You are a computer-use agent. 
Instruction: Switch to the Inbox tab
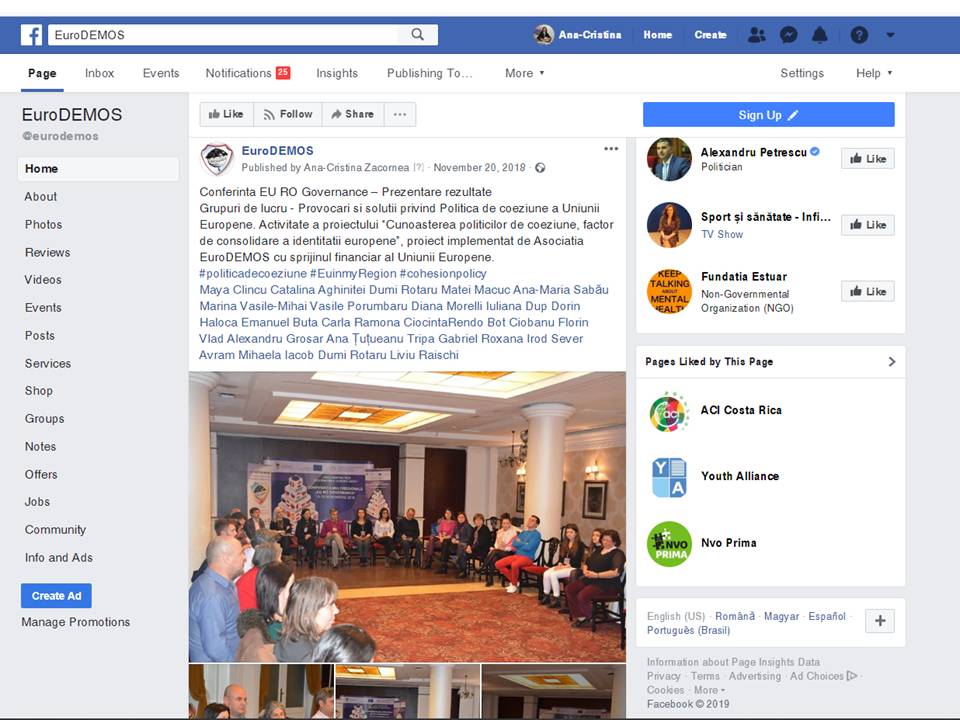[x=99, y=73]
